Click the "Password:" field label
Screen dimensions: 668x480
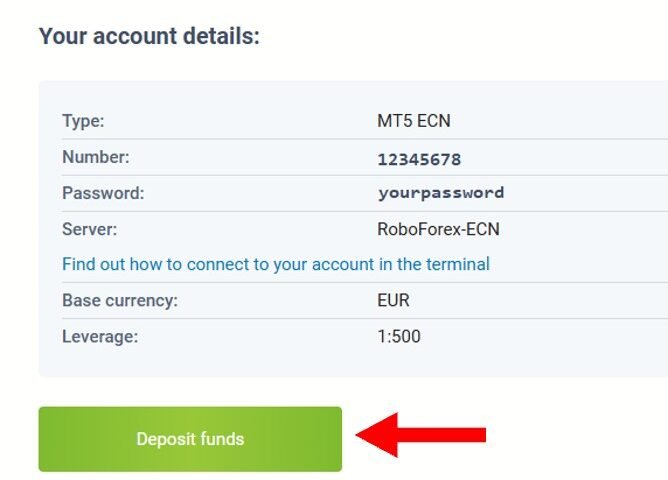click(x=103, y=193)
